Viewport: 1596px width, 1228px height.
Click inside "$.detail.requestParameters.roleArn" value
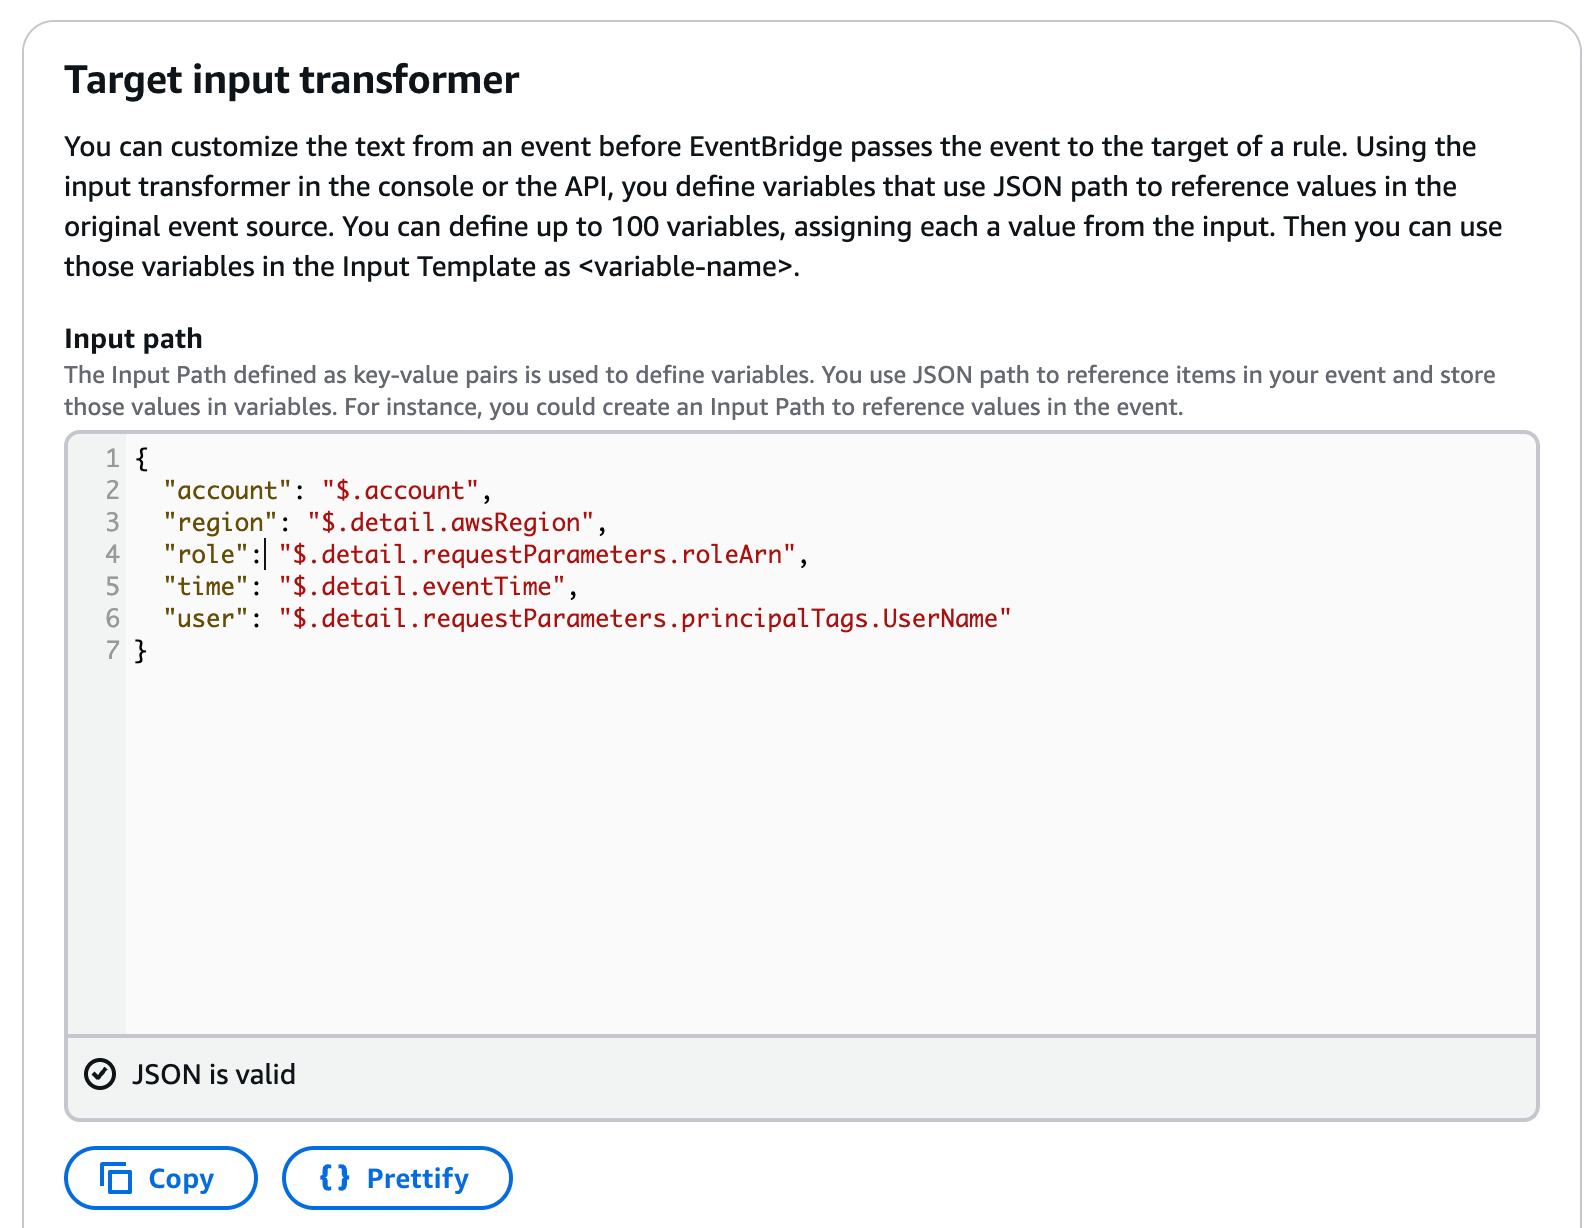tap(537, 555)
